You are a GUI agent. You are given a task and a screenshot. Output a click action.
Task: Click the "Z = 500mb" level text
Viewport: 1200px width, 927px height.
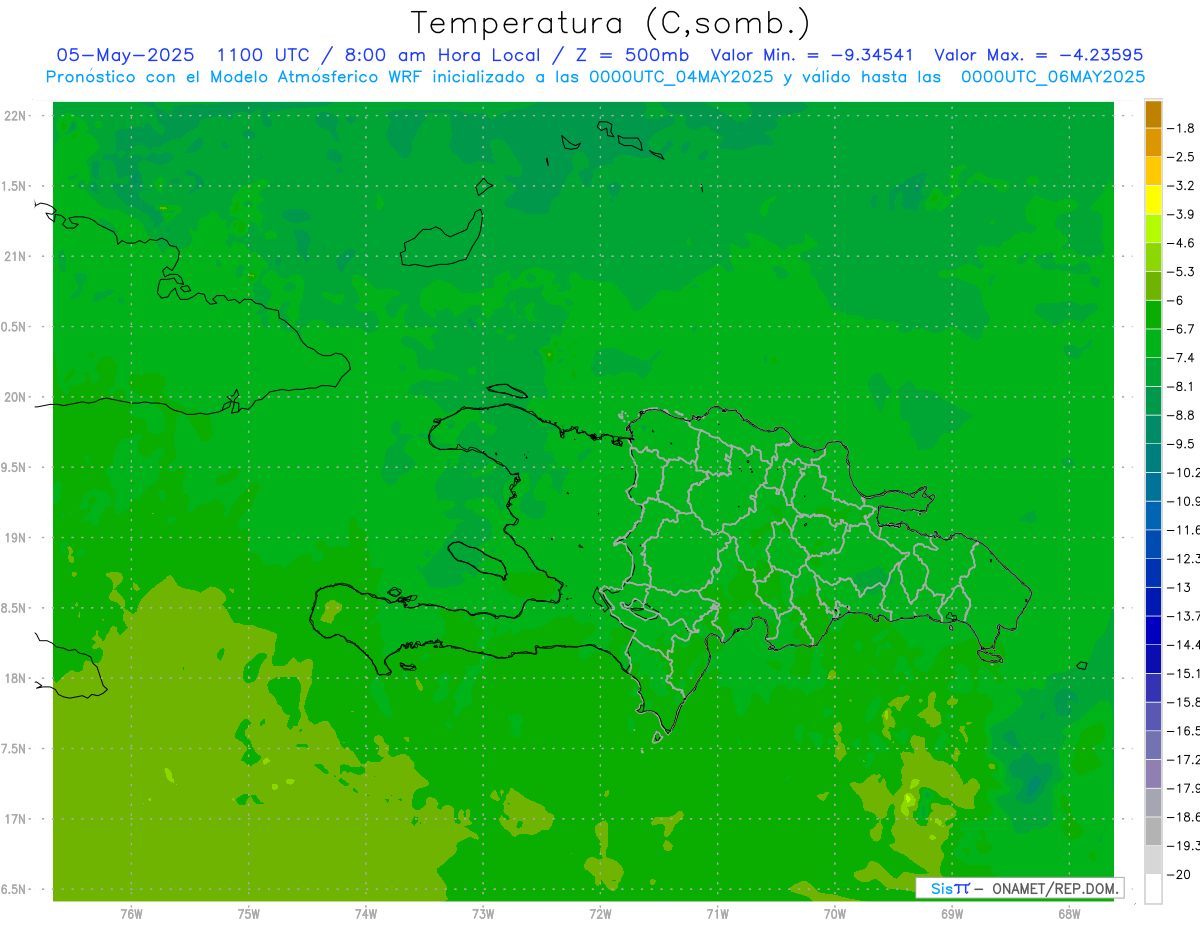pyautogui.click(x=632, y=55)
